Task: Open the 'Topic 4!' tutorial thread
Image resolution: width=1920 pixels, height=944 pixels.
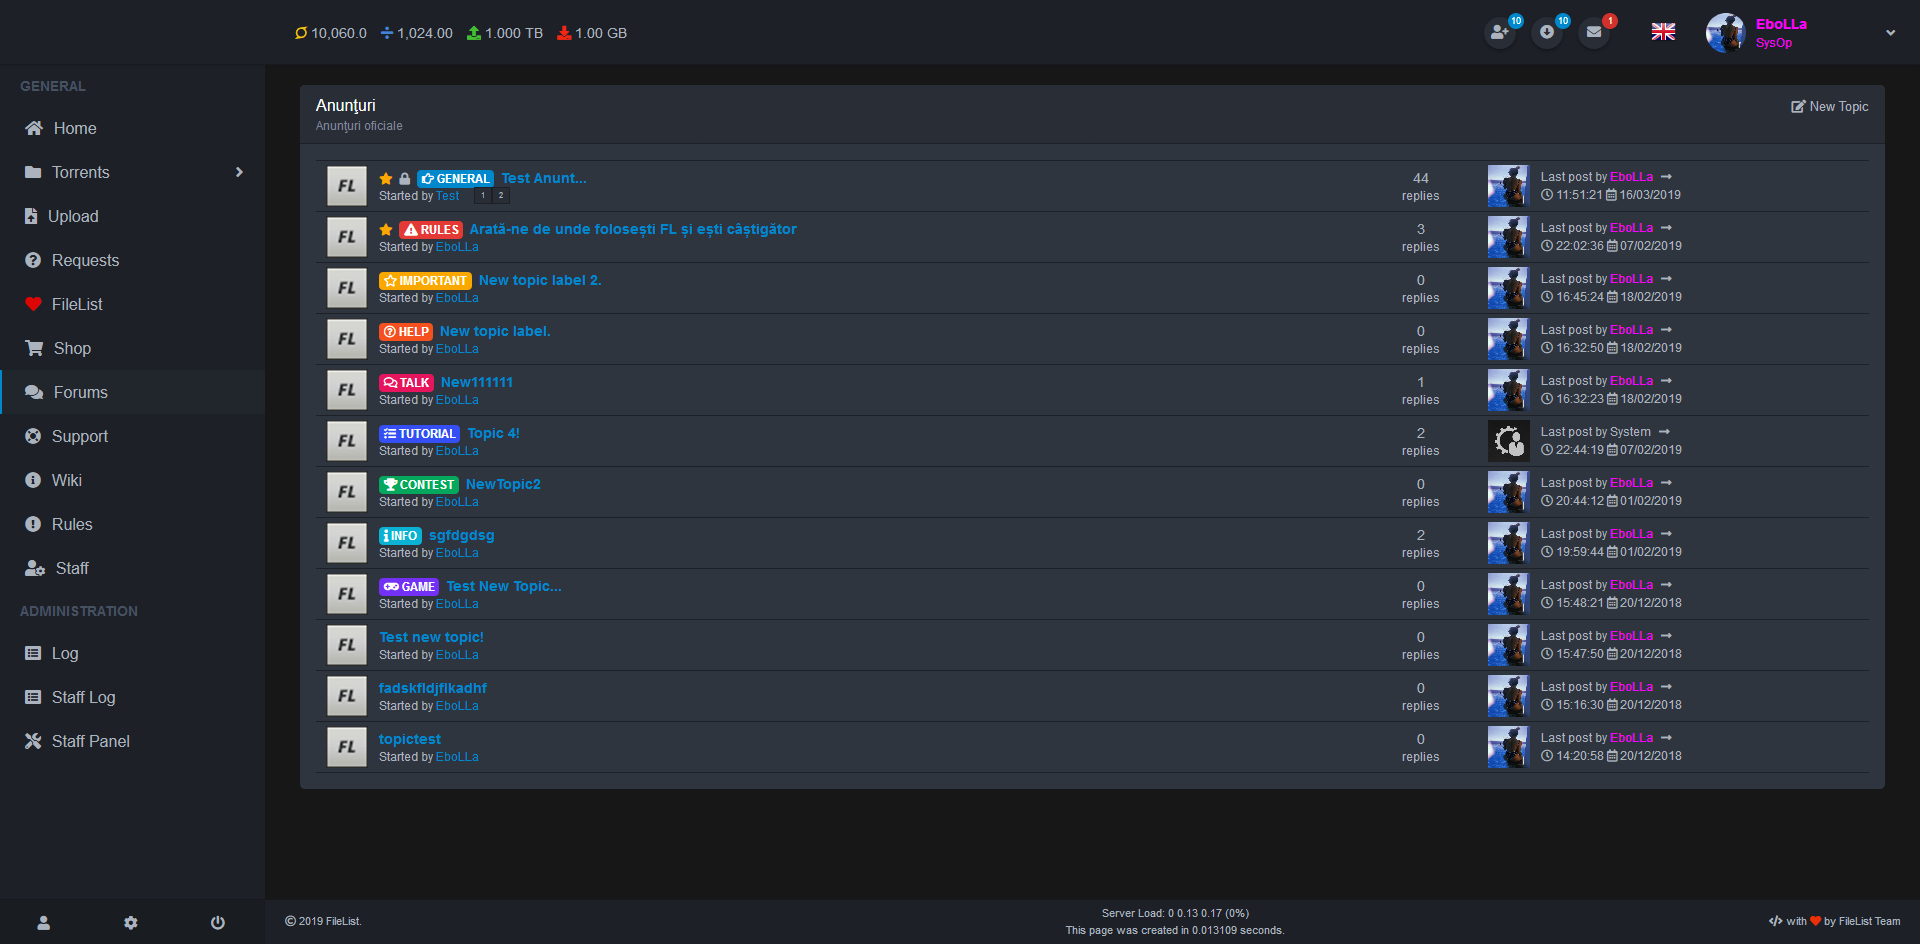Action: click(493, 433)
